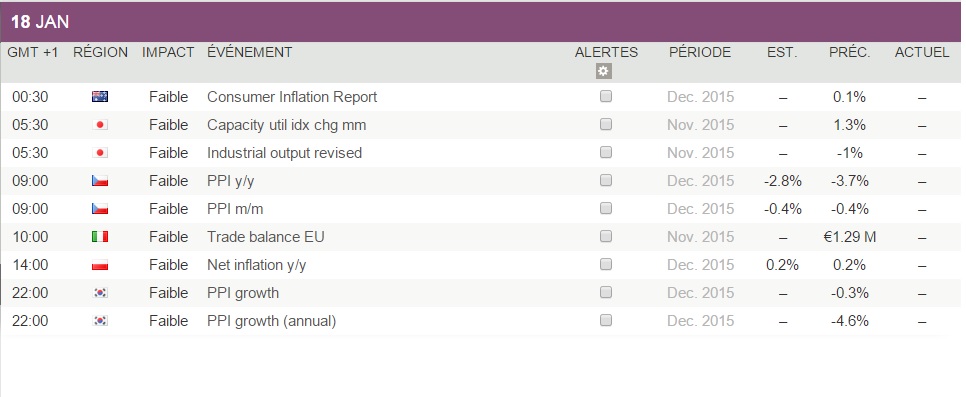This screenshot has width=966, height=397.
Task: Click Japan flag for Industrial output row
Action: (x=100, y=152)
